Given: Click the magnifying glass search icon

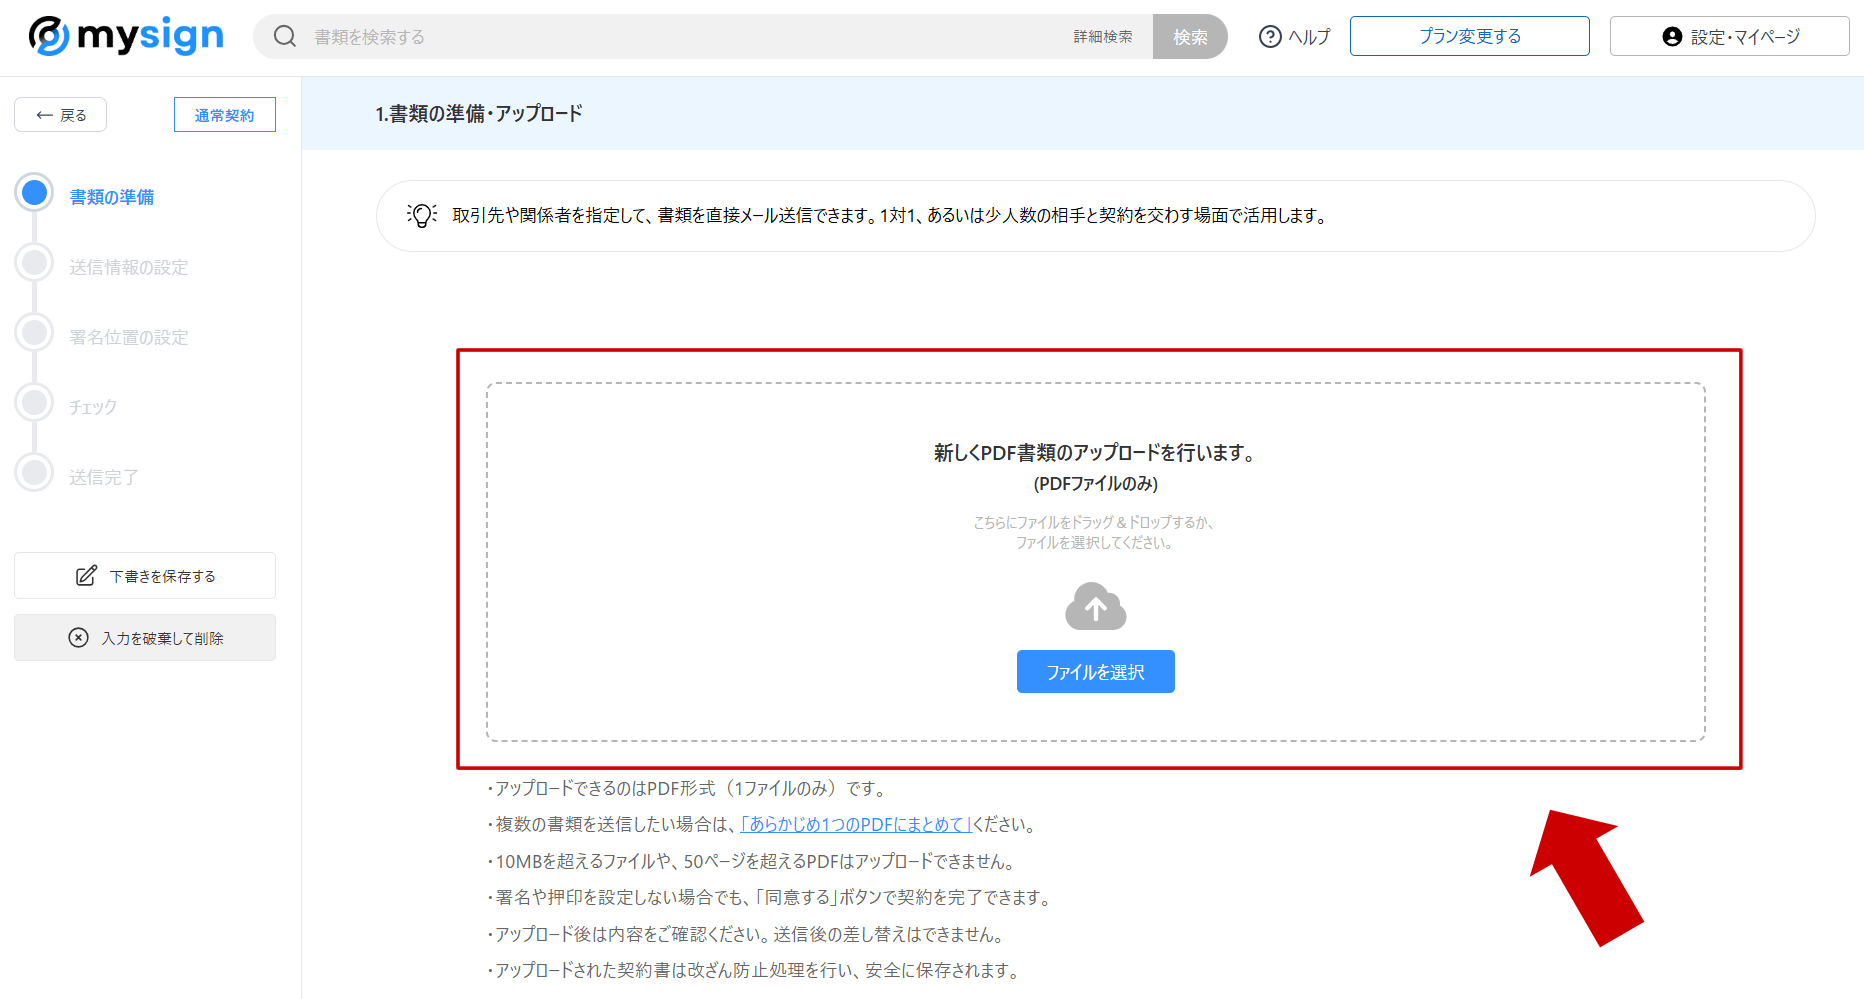Looking at the screenshot, I should pyautogui.click(x=285, y=36).
